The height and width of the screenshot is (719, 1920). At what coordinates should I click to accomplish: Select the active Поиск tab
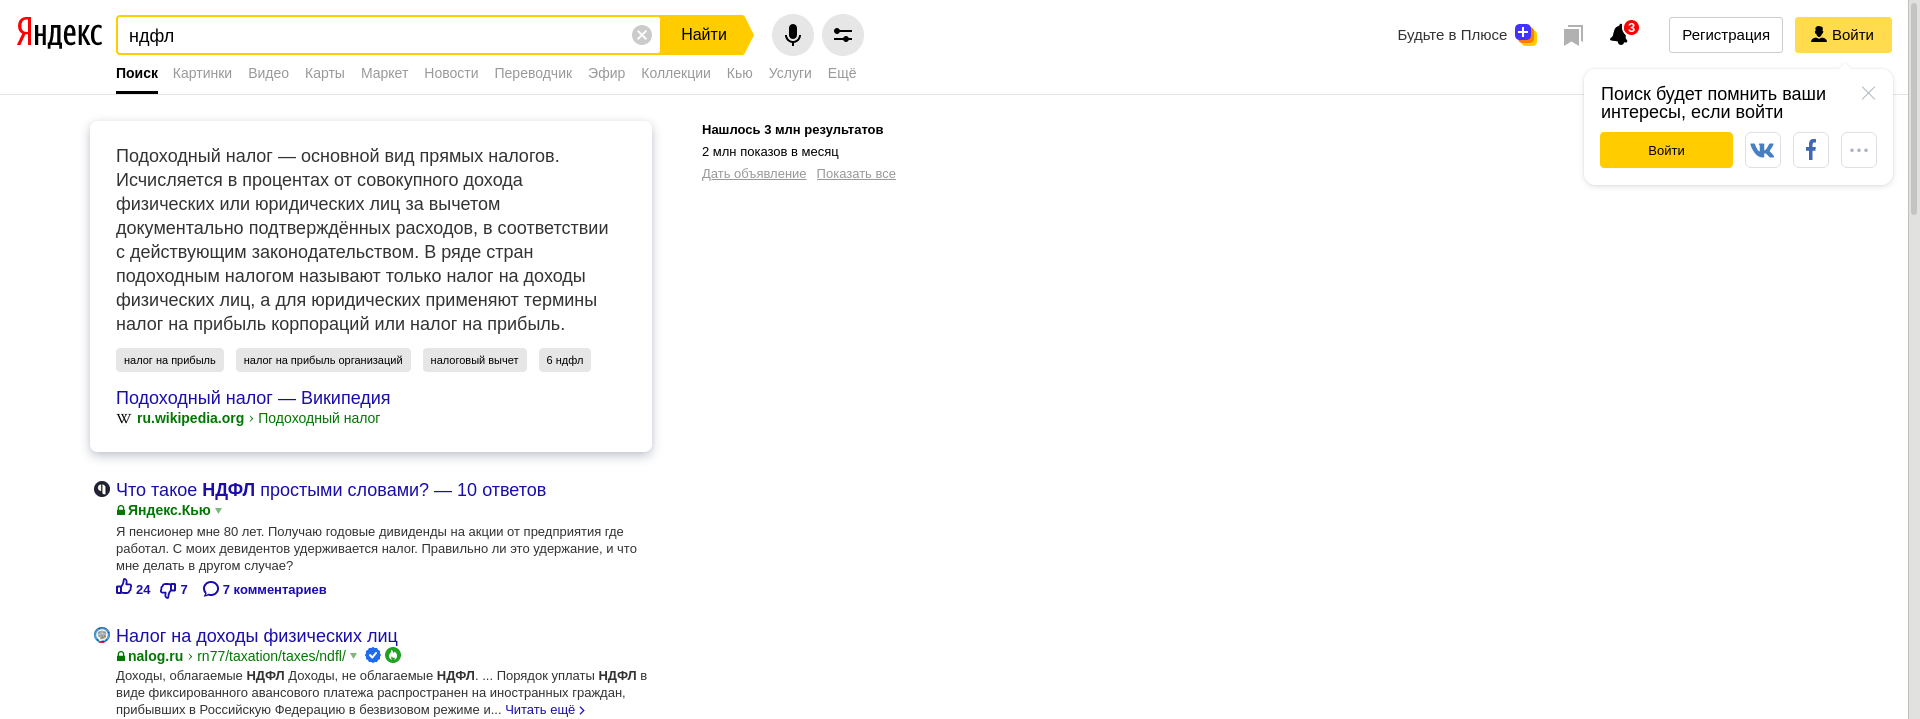click(137, 73)
